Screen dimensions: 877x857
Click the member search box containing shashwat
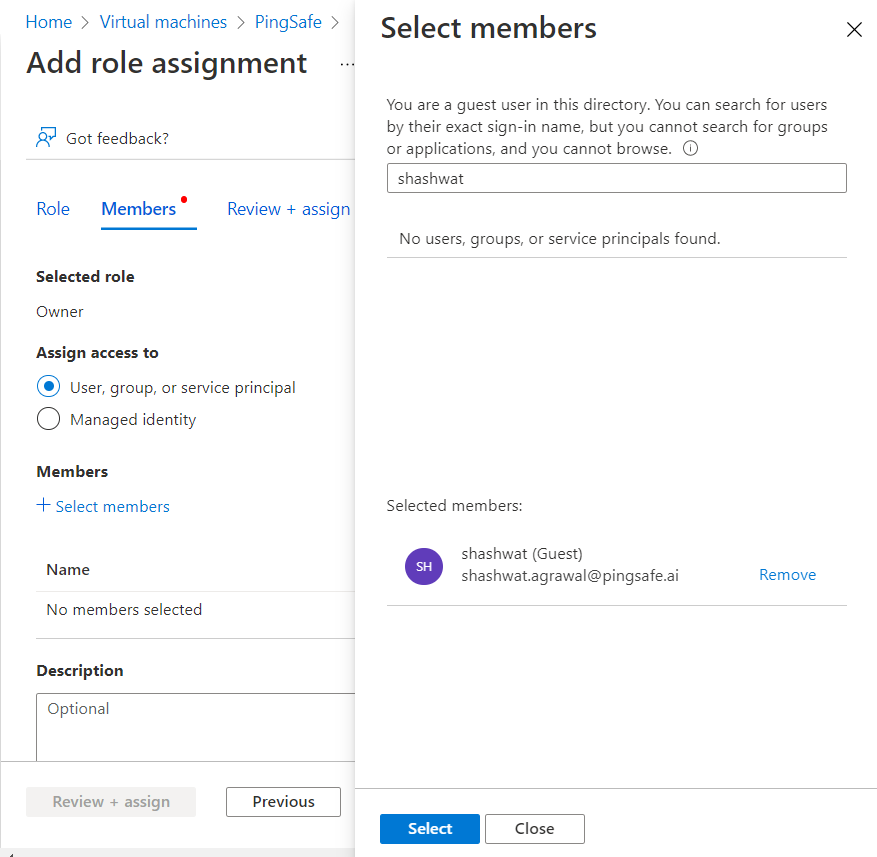(x=616, y=179)
